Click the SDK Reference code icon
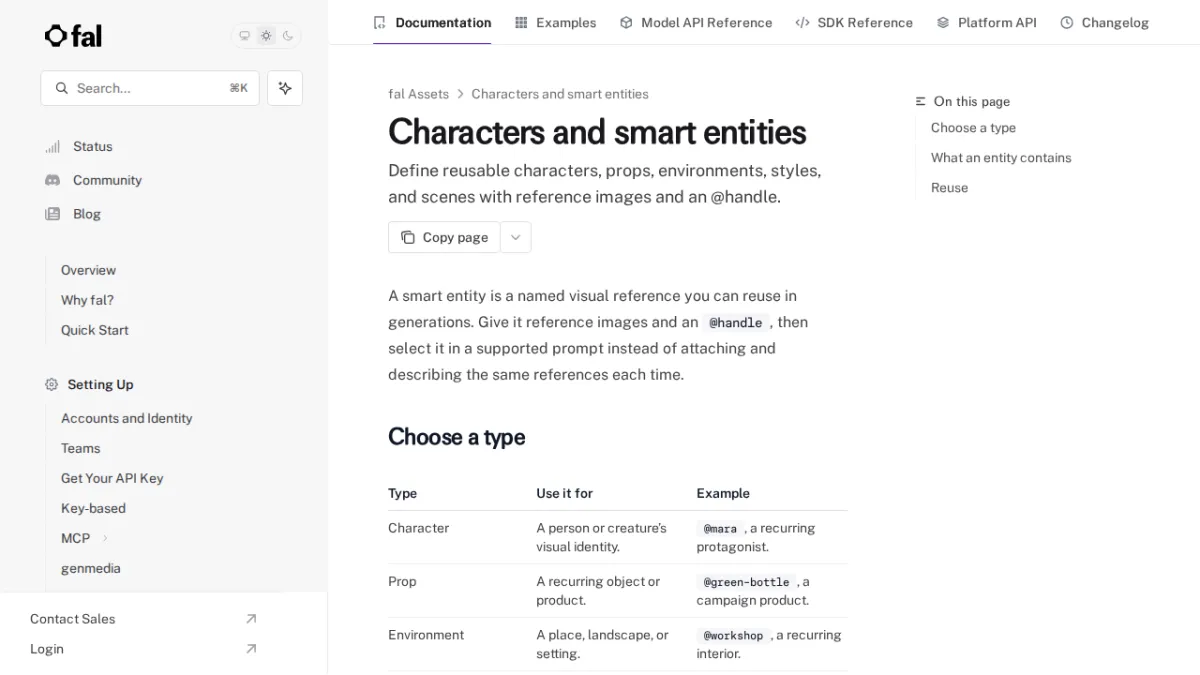 pyautogui.click(x=802, y=22)
